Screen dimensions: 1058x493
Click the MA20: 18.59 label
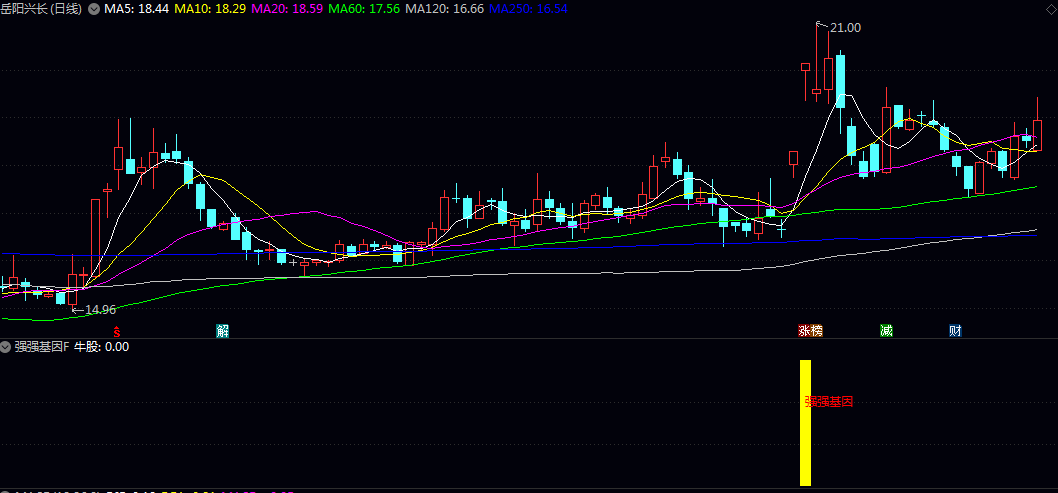287,9
